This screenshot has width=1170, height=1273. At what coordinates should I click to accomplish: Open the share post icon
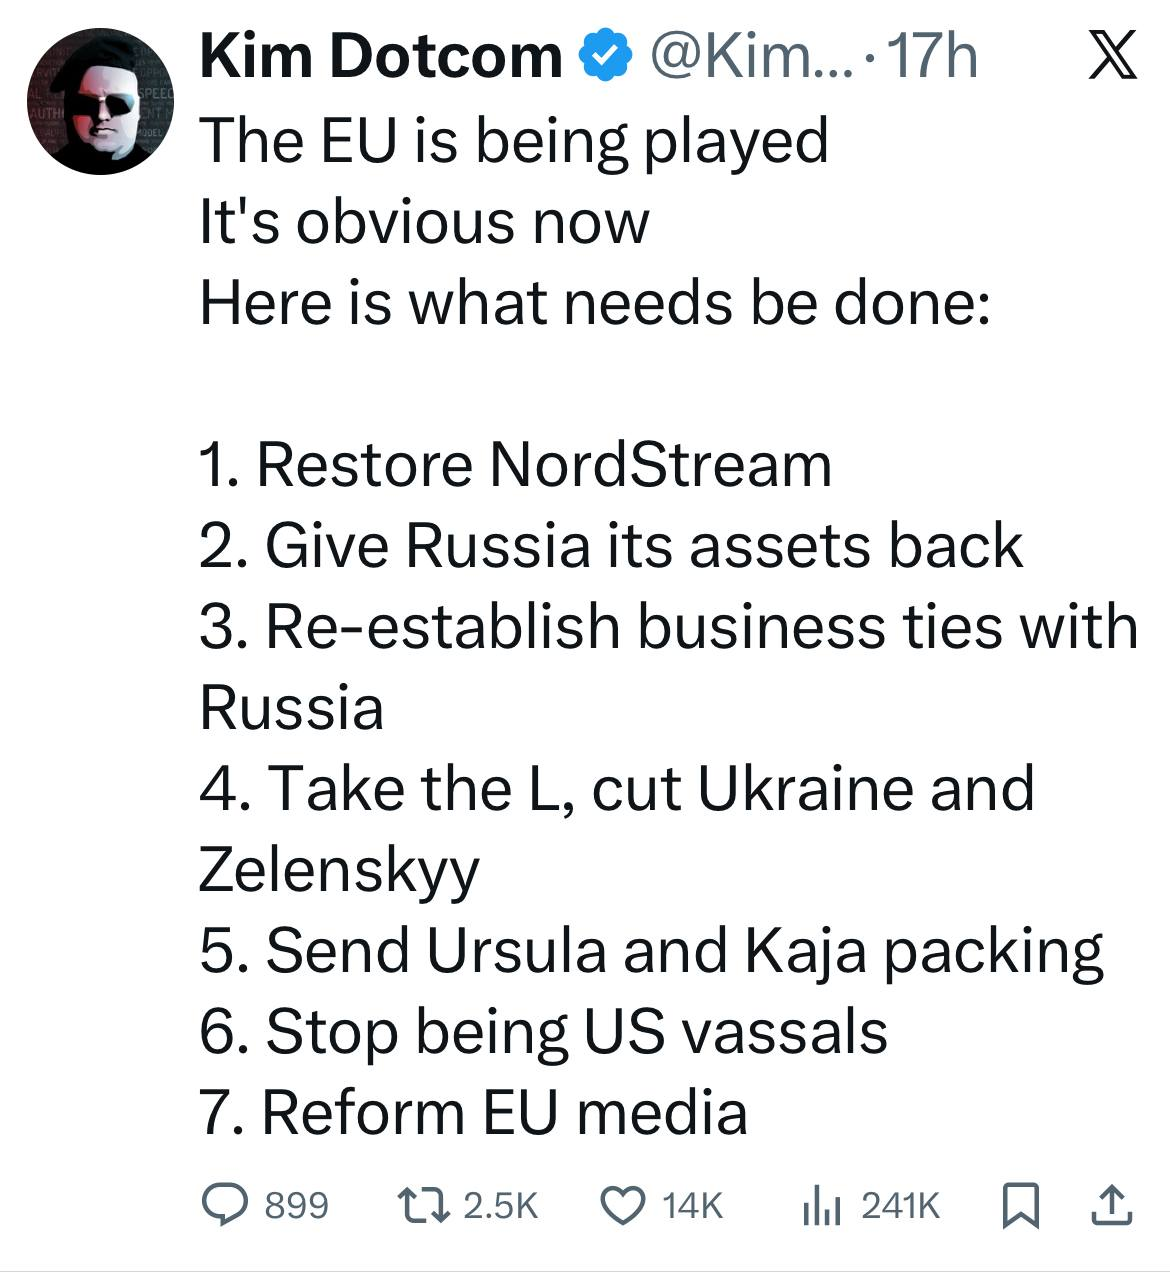[1111, 1205]
